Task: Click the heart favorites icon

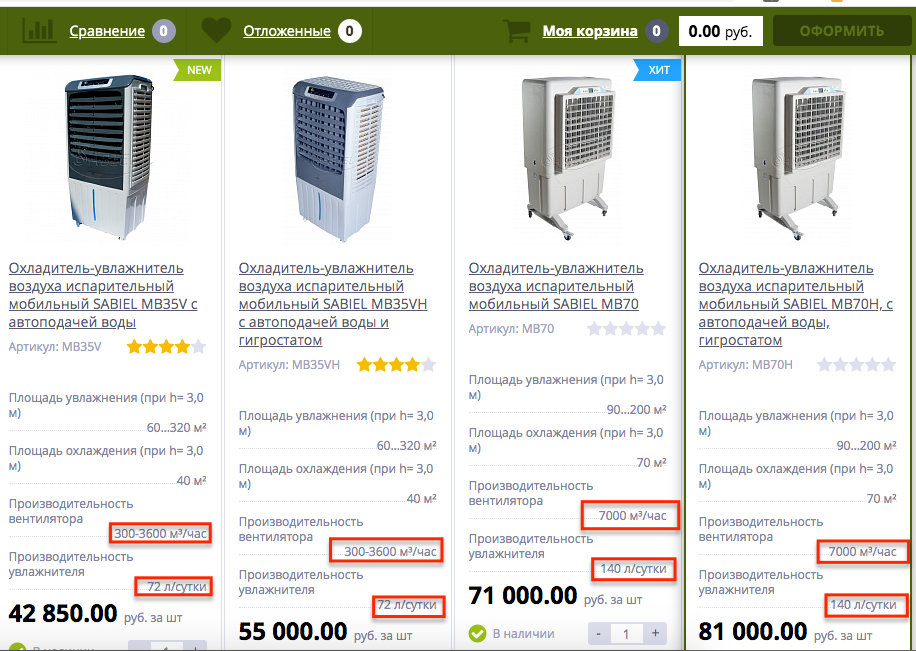Action: [x=216, y=30]
